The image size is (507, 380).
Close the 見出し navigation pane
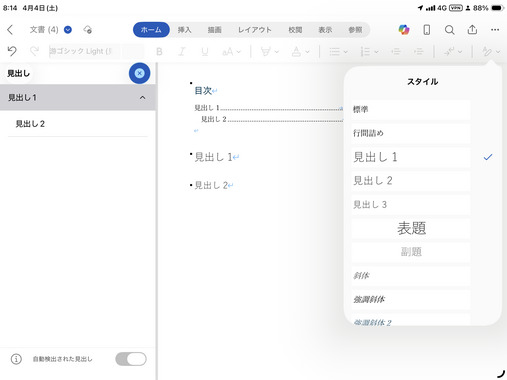139,73
